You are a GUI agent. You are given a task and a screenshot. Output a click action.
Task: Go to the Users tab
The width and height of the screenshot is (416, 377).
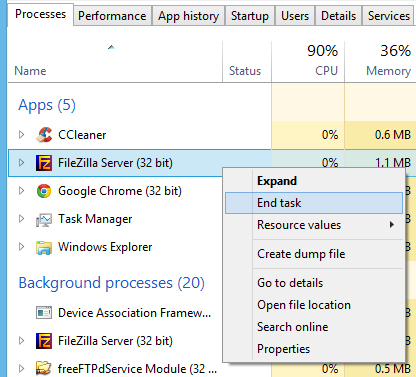[x=295, y=16]
